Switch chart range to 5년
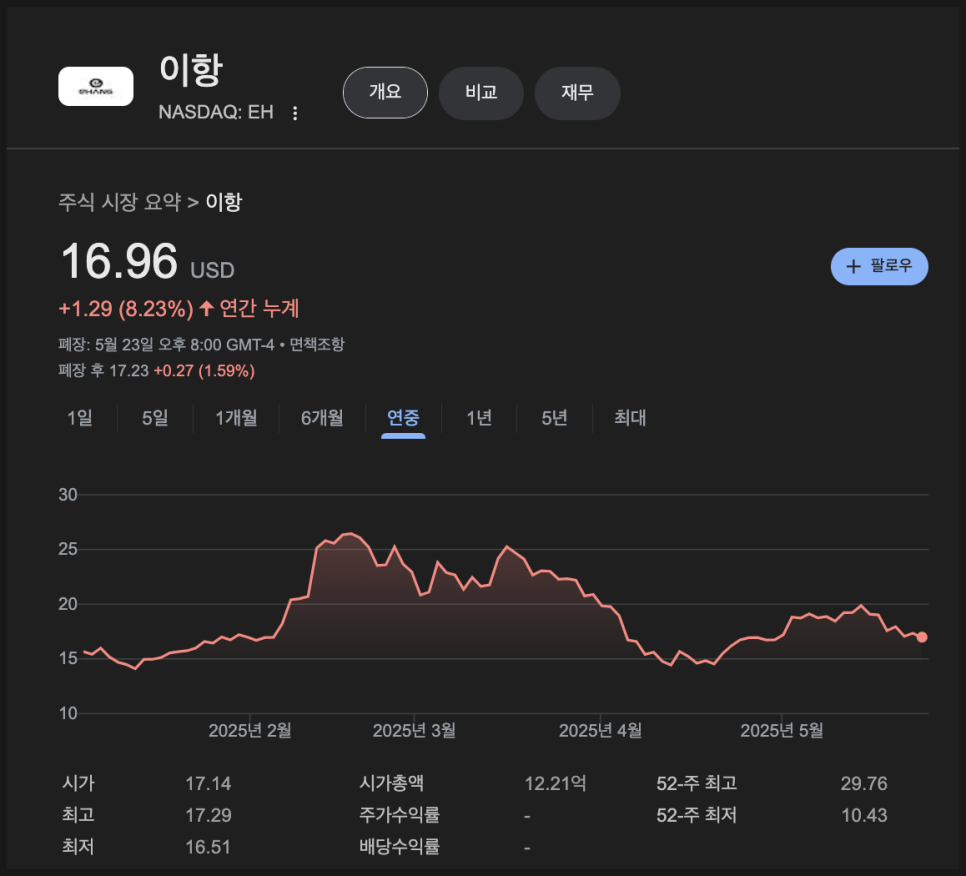 (x=554, y=418)
